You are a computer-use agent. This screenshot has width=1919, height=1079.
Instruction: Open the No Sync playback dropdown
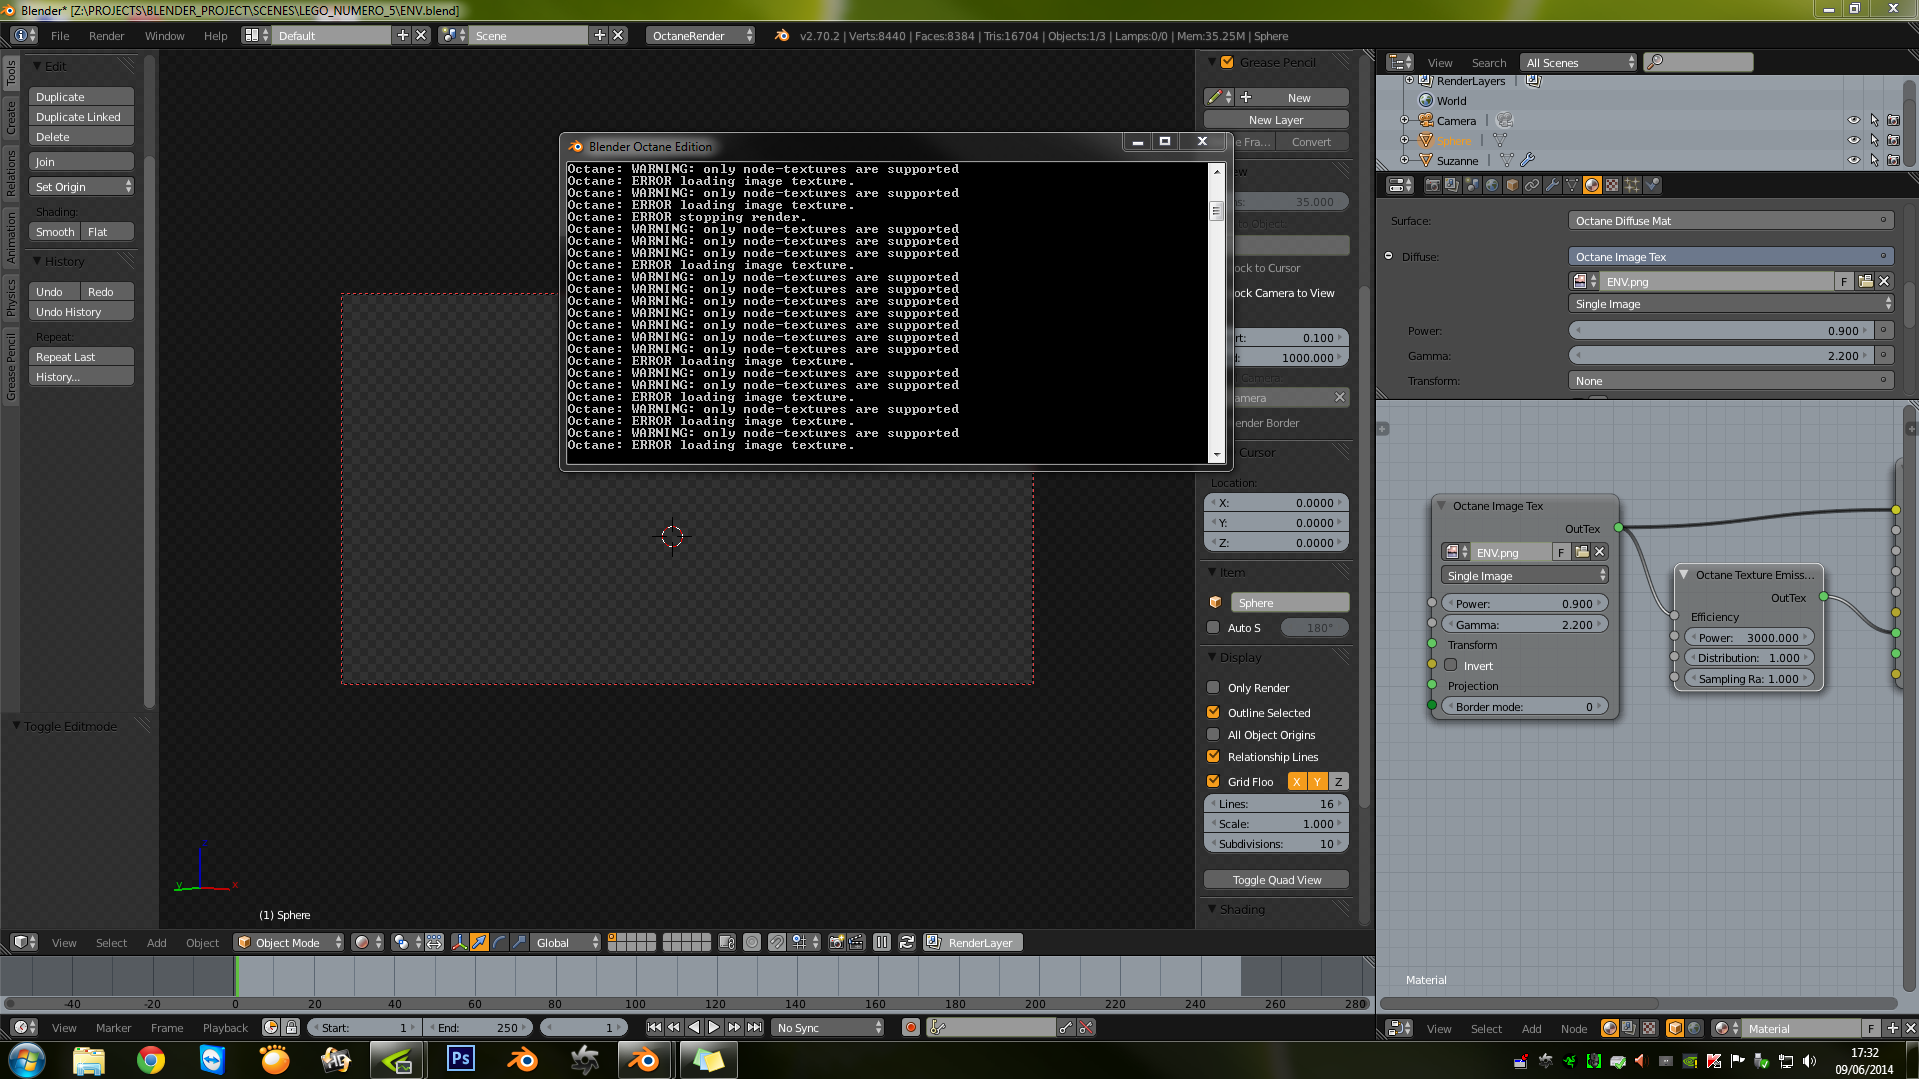pos(829,1027)
